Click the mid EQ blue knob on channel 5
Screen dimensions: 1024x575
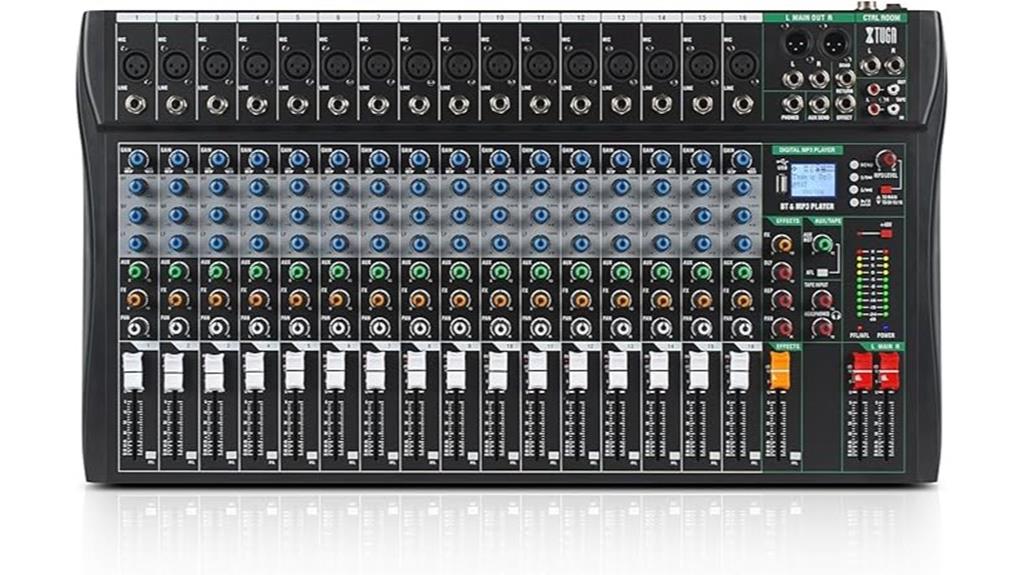click(298, 216)
